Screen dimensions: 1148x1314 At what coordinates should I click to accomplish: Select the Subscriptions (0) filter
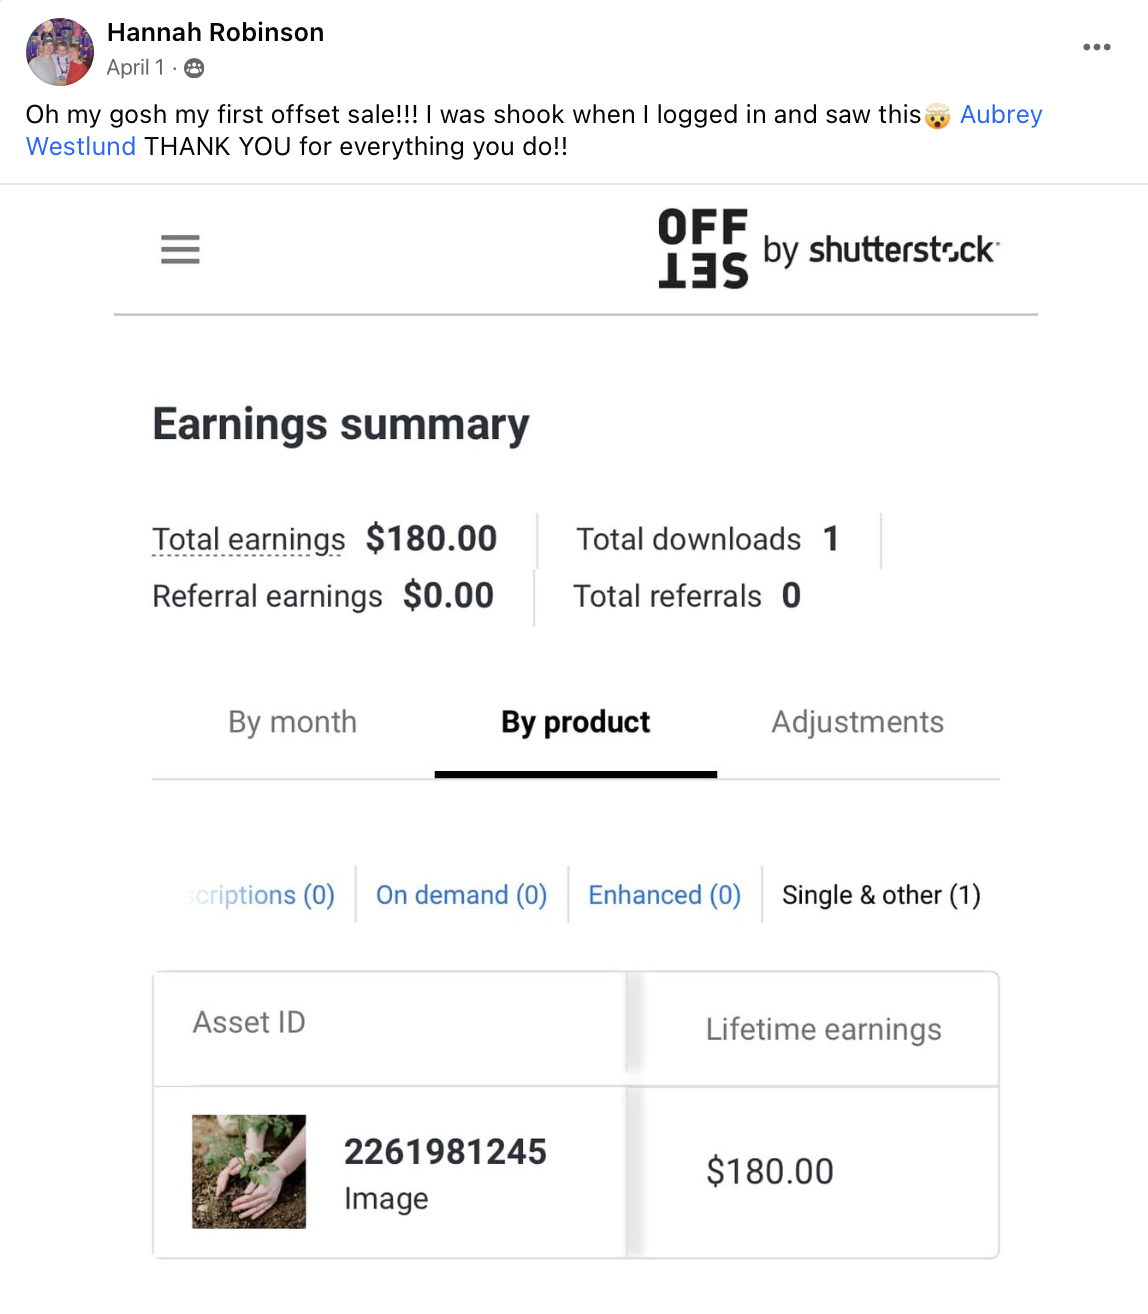tap(259, 895)
